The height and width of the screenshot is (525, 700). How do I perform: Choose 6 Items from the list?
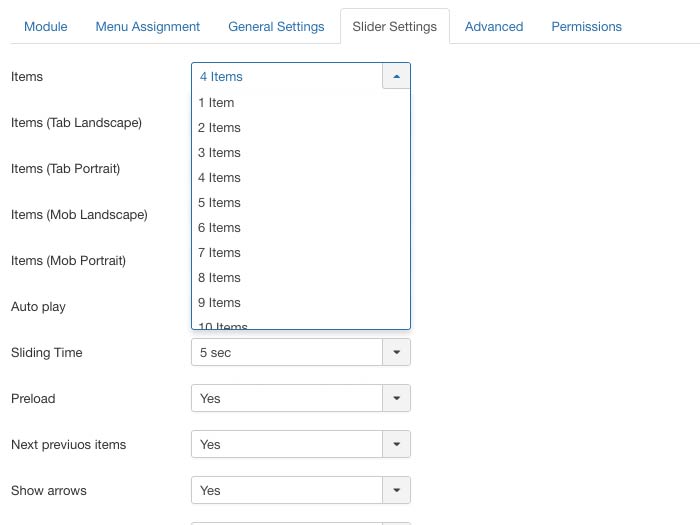(x=219, y=227)
